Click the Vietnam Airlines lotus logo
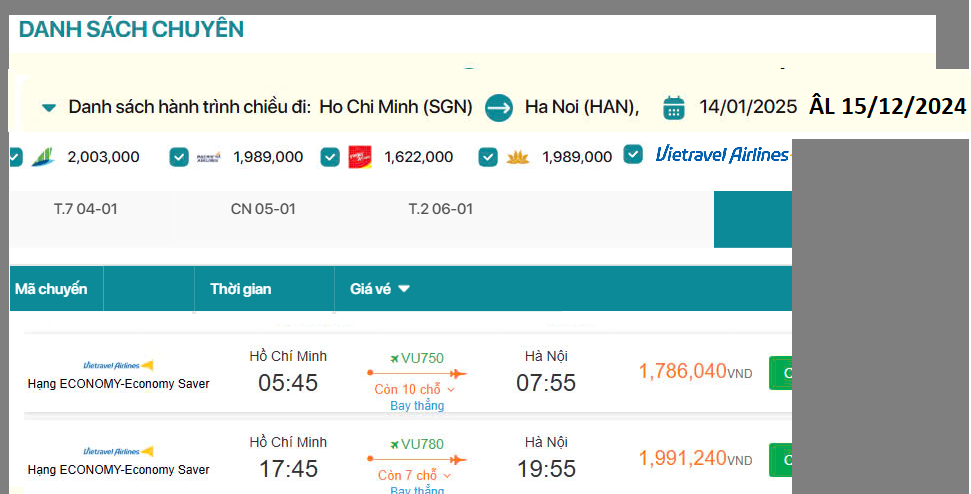 [517, 157]
